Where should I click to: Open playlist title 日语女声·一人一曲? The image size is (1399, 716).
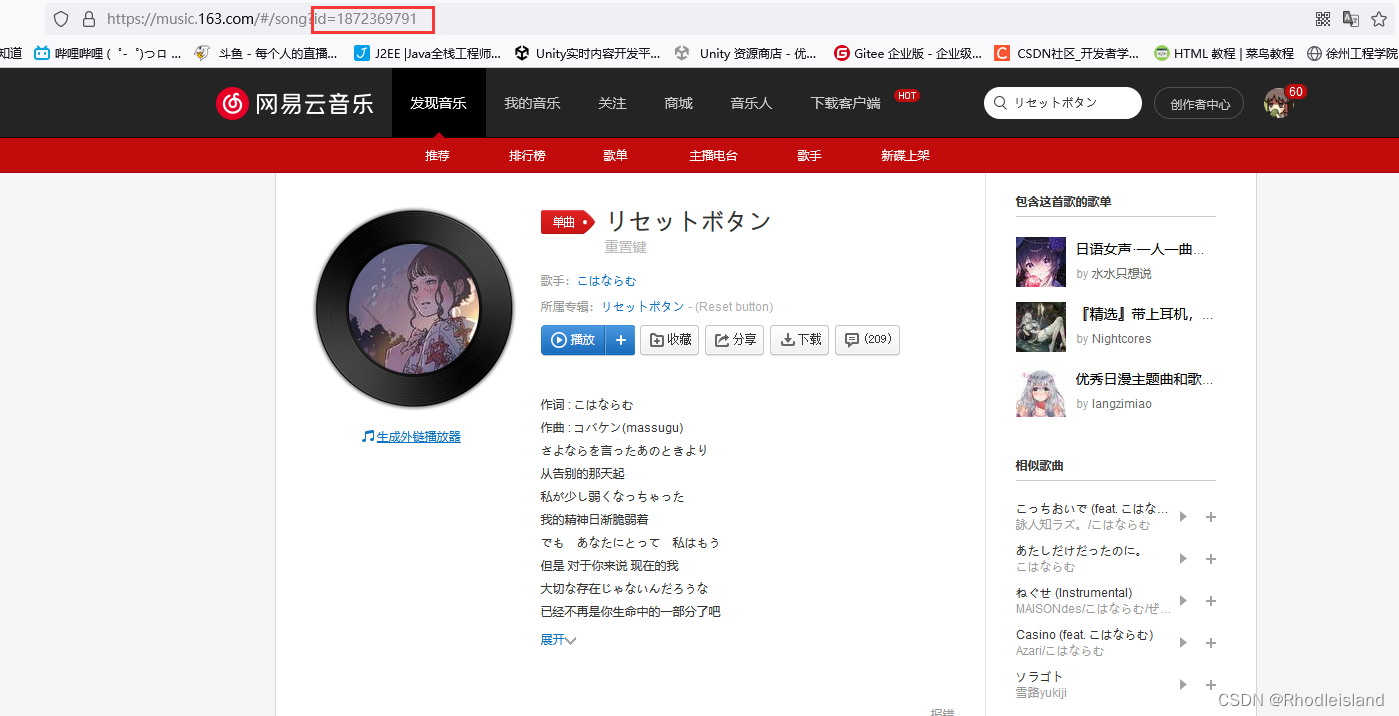(x=1139, y=250)
